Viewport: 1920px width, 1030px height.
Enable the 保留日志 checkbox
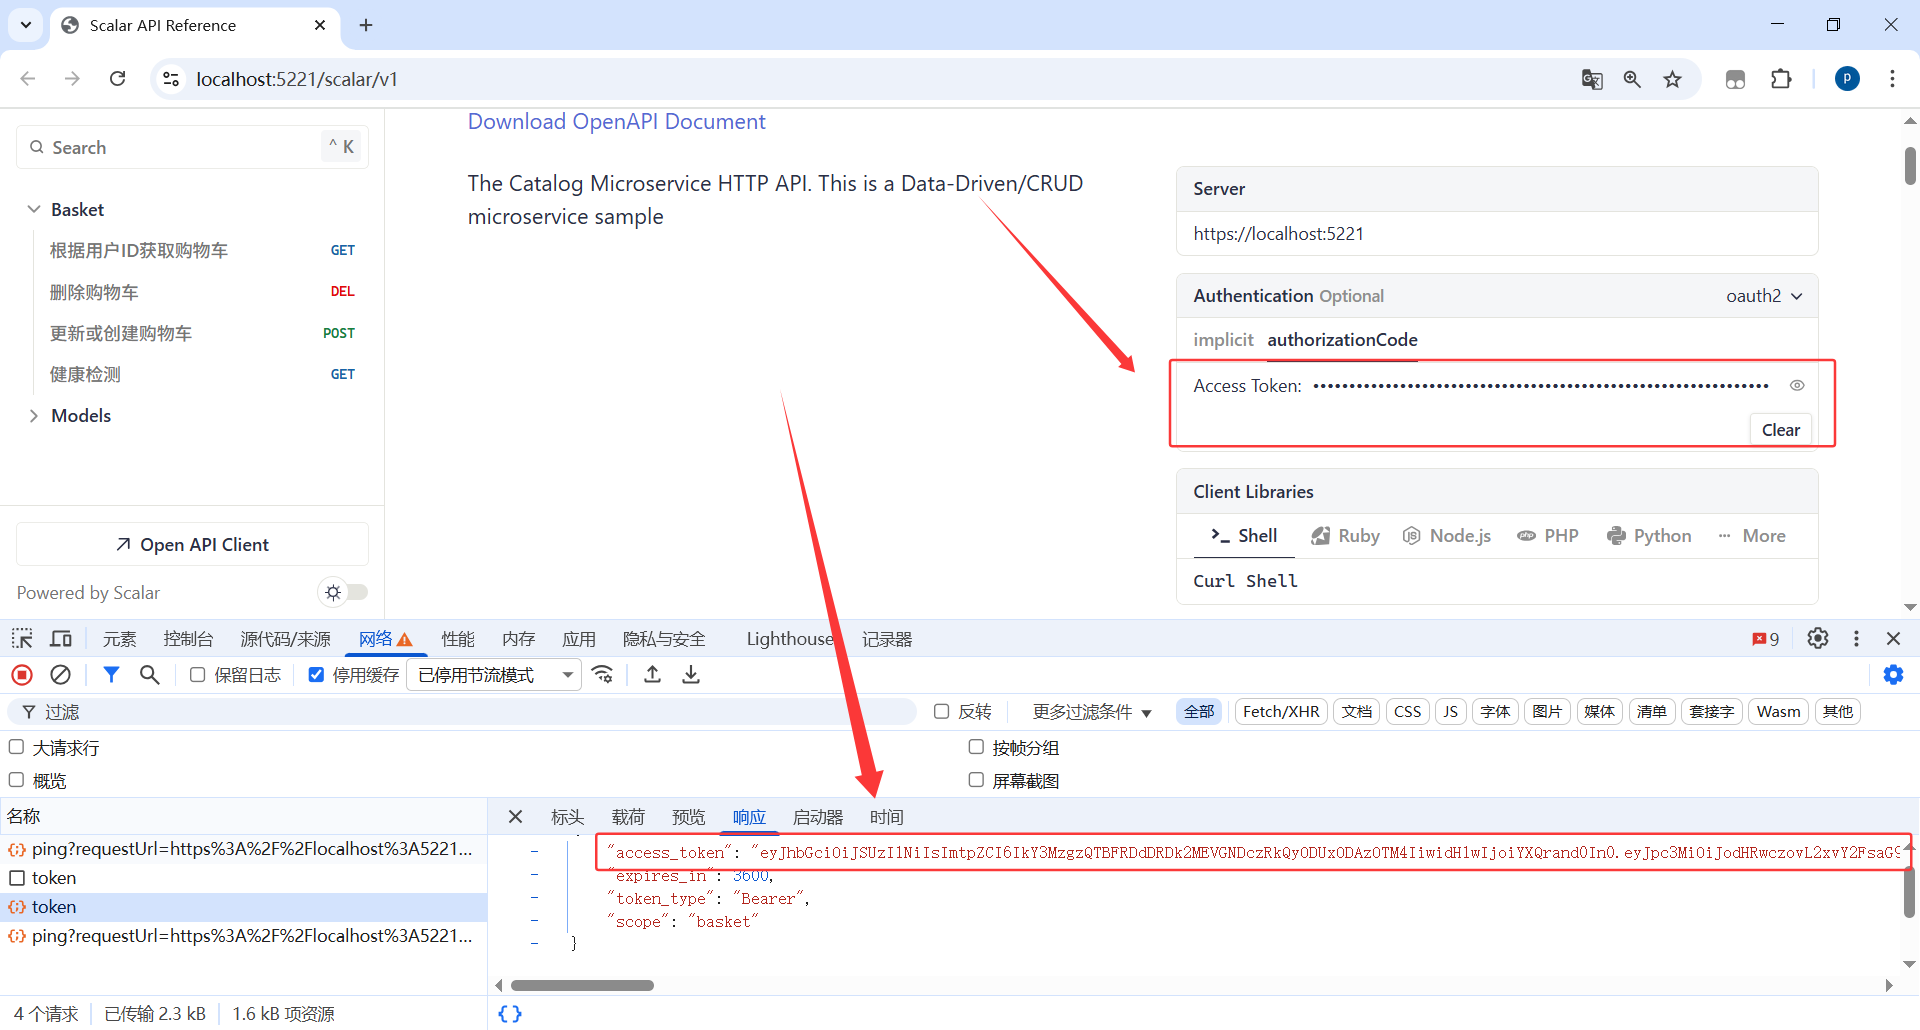click(198, 675)
